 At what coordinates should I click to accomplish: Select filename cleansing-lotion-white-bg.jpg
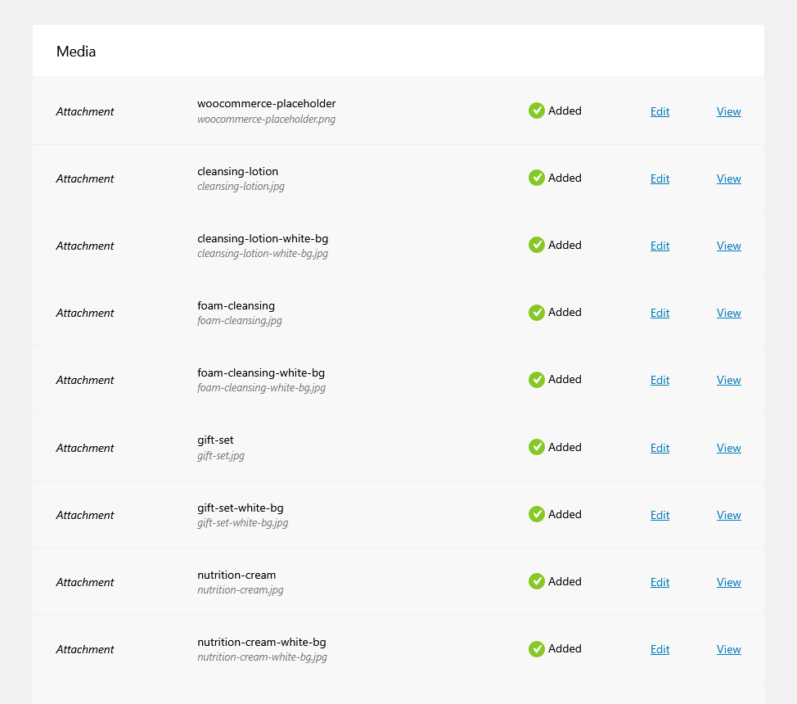(x=262, y=253)
